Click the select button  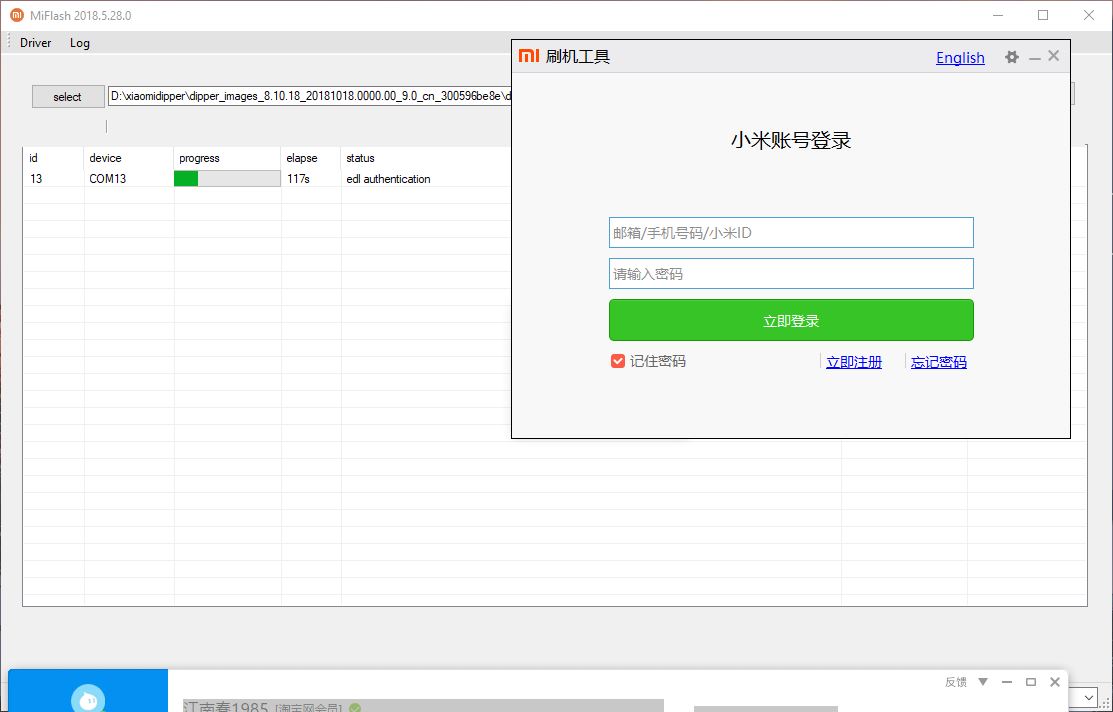[x=67, y=97]
